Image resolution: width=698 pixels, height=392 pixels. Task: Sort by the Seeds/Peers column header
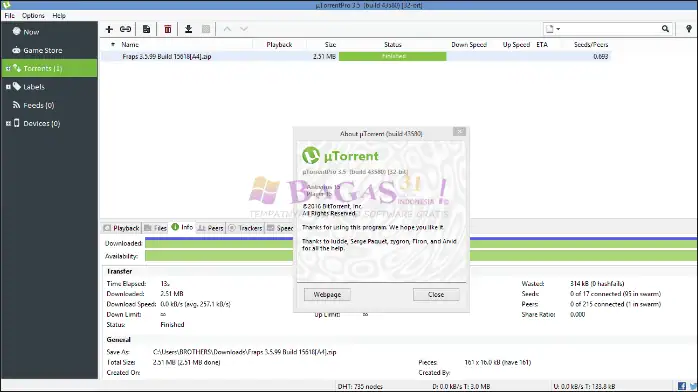[591, 44]
